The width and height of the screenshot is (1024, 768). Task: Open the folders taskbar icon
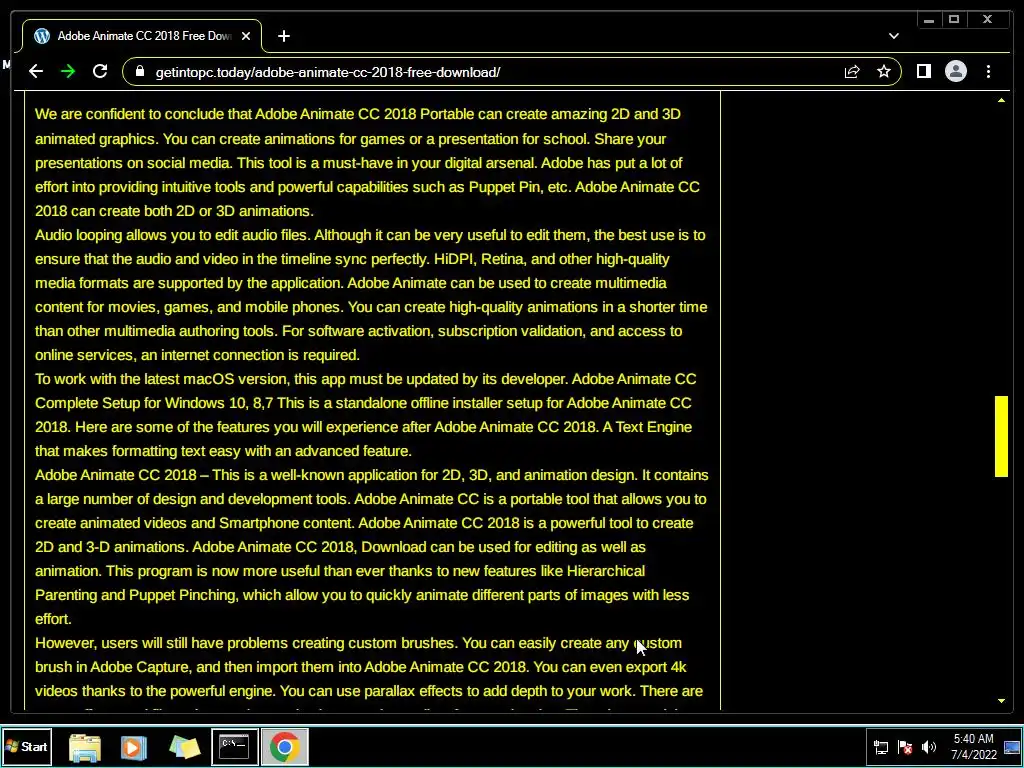[x=184, y=747]
